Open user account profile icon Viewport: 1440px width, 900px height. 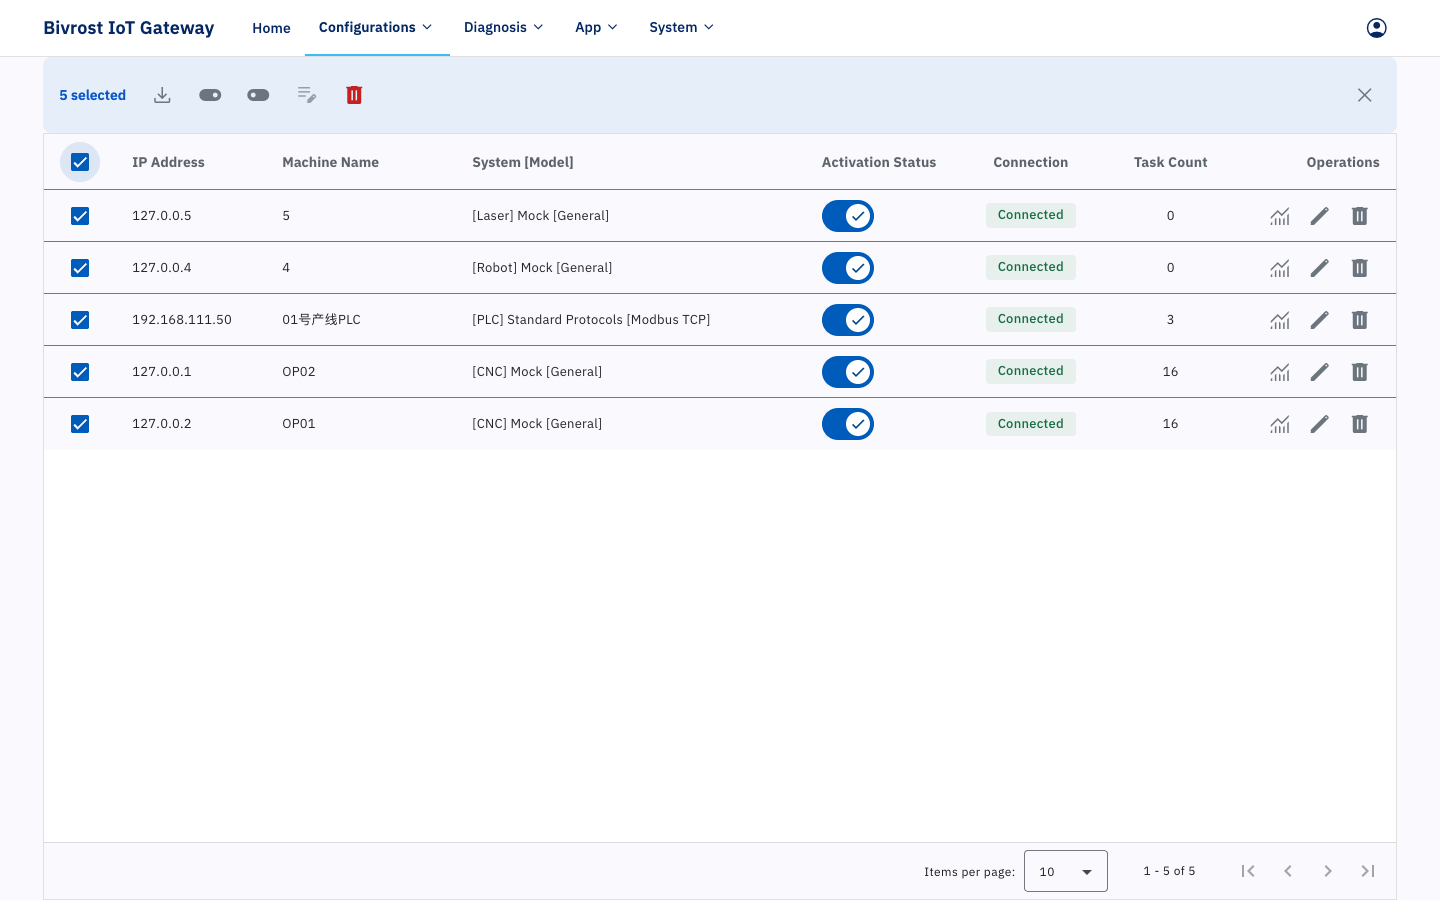(1377, 28)
